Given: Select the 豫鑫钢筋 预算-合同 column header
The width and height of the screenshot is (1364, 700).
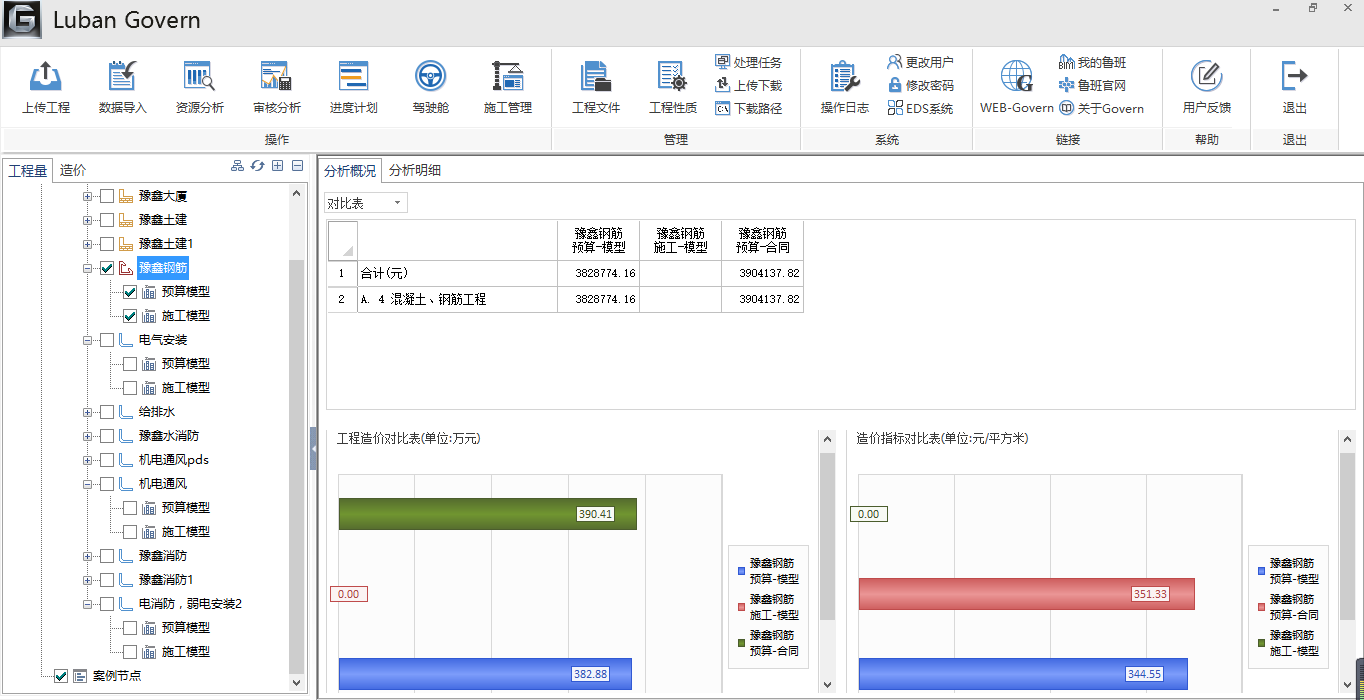Looking at the screenshot, I should [763, 241].
